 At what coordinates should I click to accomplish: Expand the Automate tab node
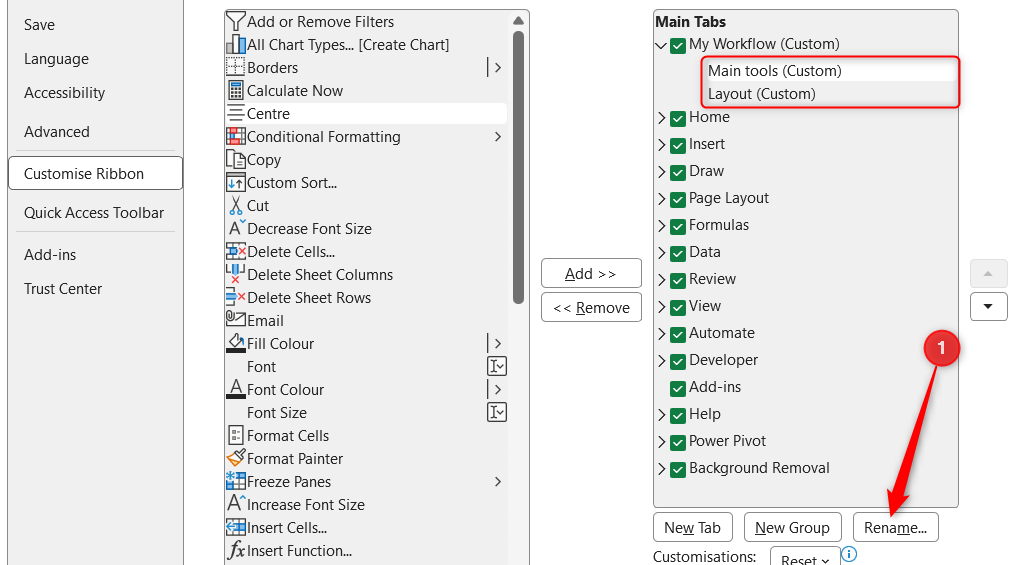661,334
